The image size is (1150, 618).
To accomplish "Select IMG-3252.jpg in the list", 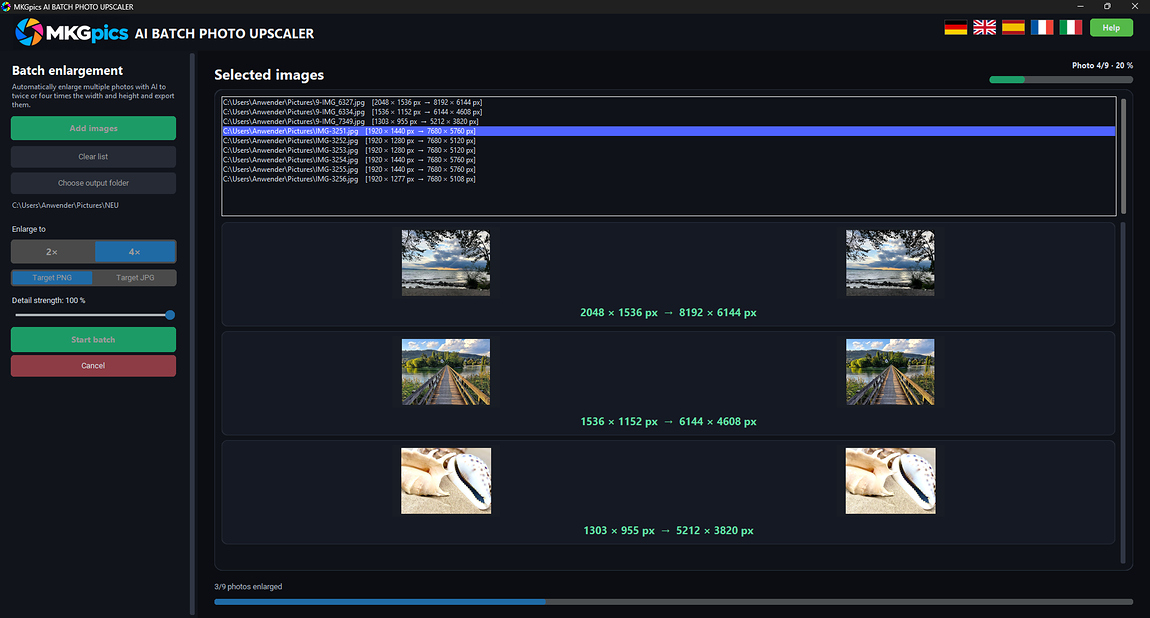I will point(668,141).
